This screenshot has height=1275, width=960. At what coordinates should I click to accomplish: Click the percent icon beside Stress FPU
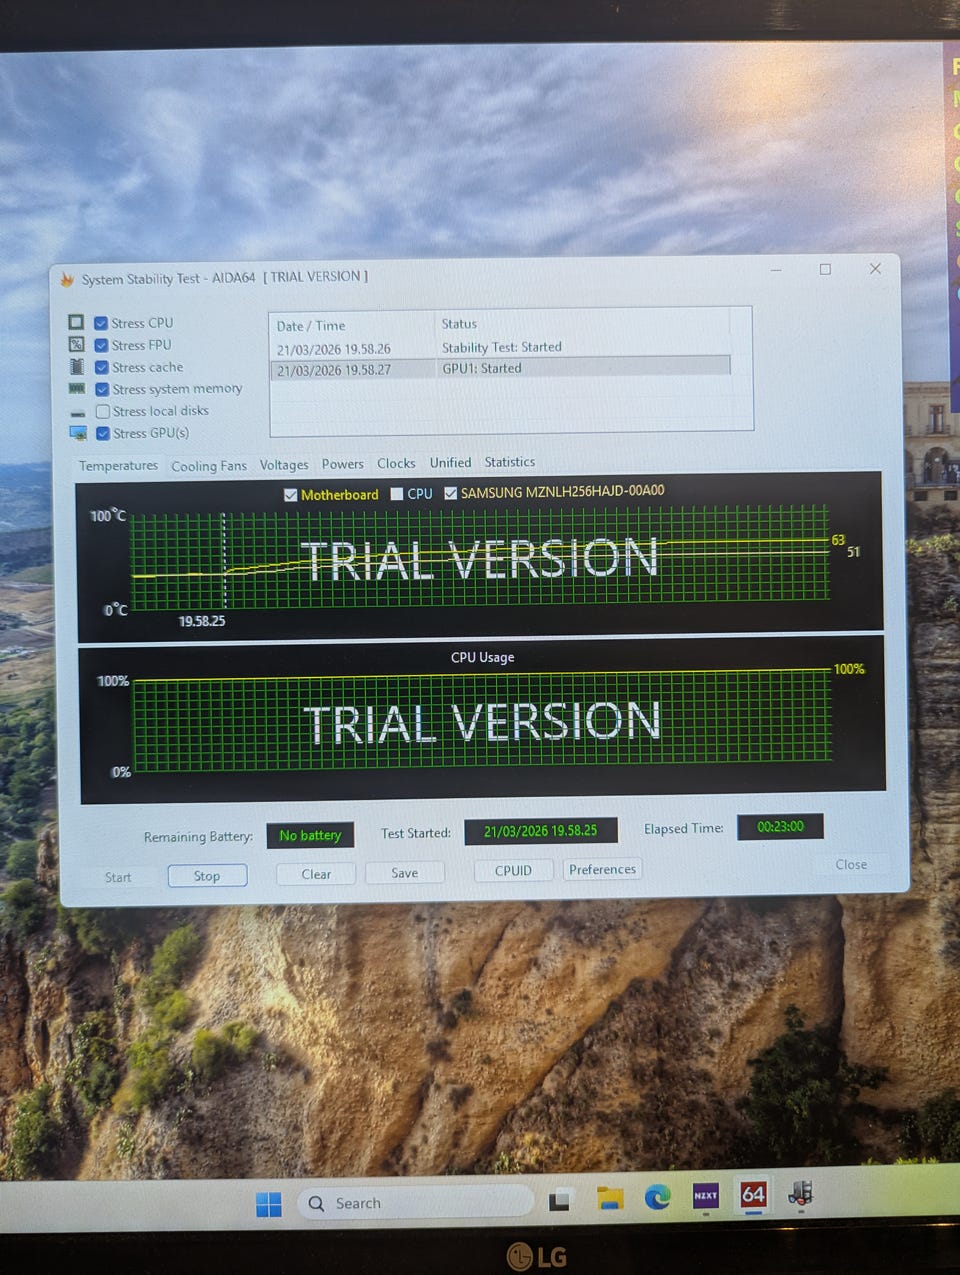tap(76, 344)
